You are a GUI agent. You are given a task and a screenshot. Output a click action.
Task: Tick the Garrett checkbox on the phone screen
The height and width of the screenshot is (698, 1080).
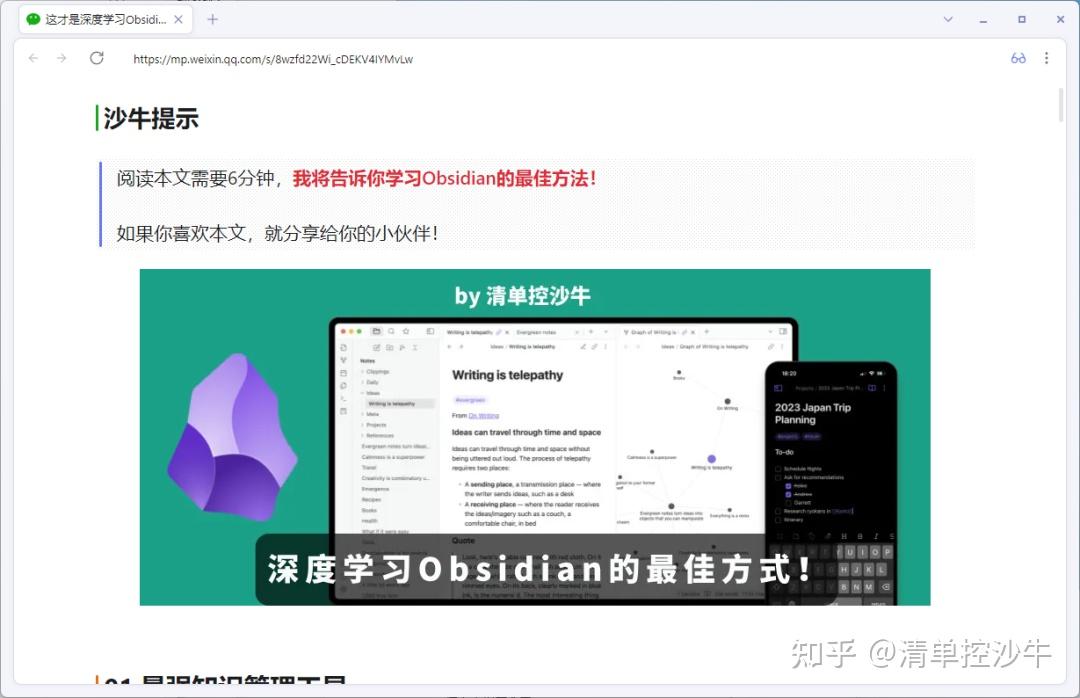click(x=788, y=503)
